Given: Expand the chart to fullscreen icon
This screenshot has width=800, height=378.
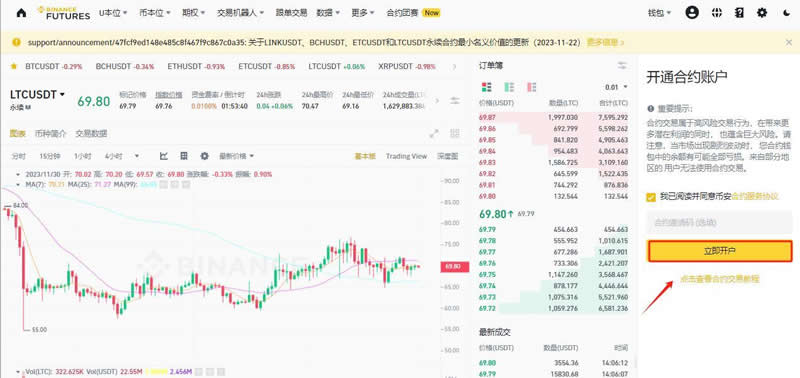Looking at the screenshot, I should point(434,134).
